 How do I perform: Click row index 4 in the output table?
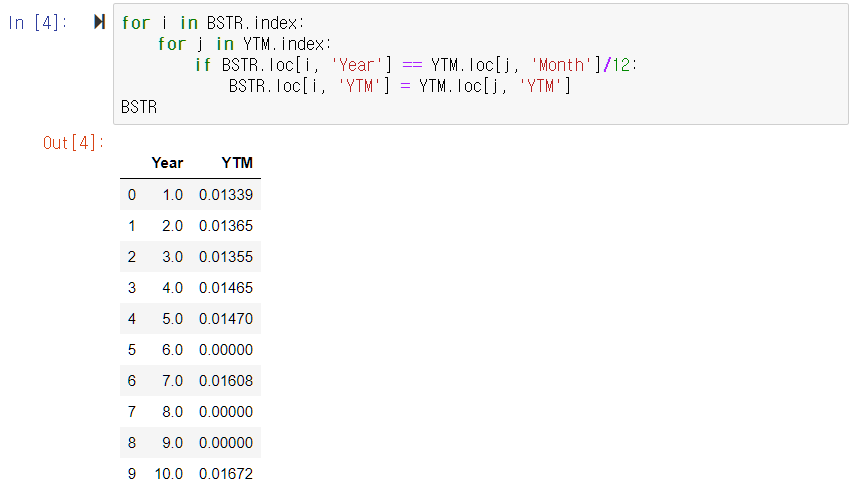(x=132, y=318)
